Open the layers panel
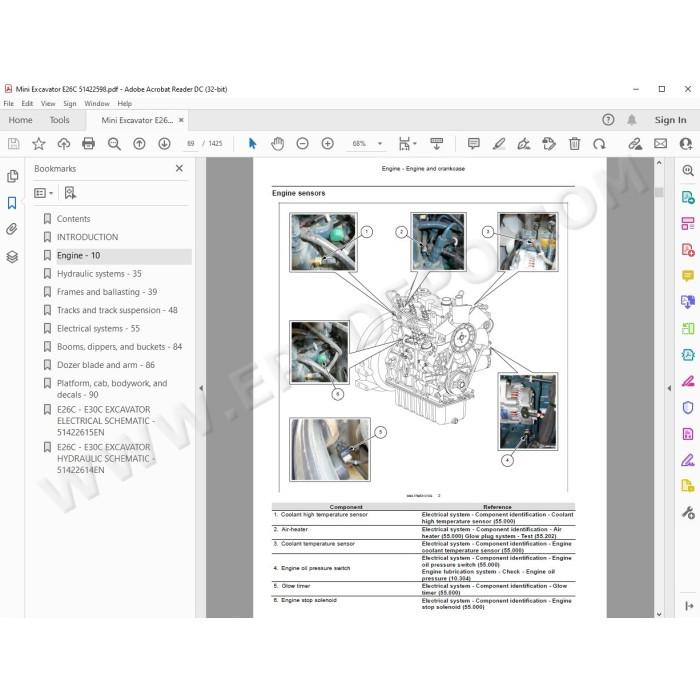700x700 pixels. pos(12,257)
